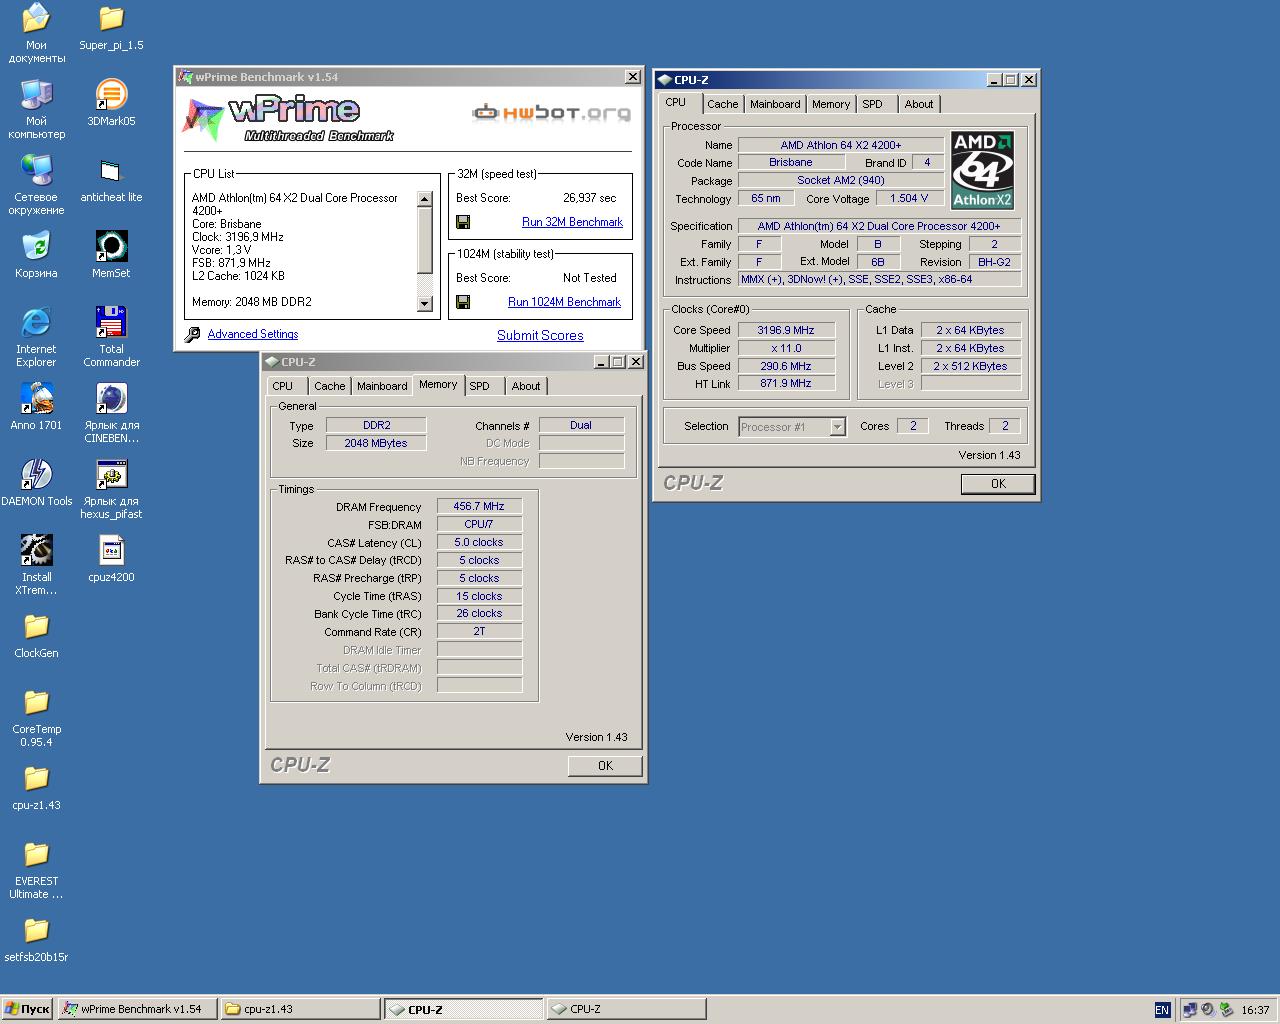Click CPU List scrollbar down arrow

tap(424, 303)
